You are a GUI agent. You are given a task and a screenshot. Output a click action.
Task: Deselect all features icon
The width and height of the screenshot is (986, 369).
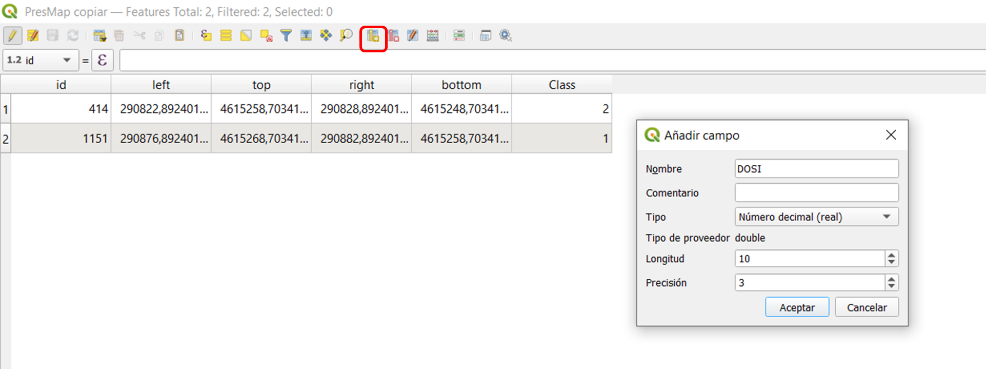tap(266, 36)
